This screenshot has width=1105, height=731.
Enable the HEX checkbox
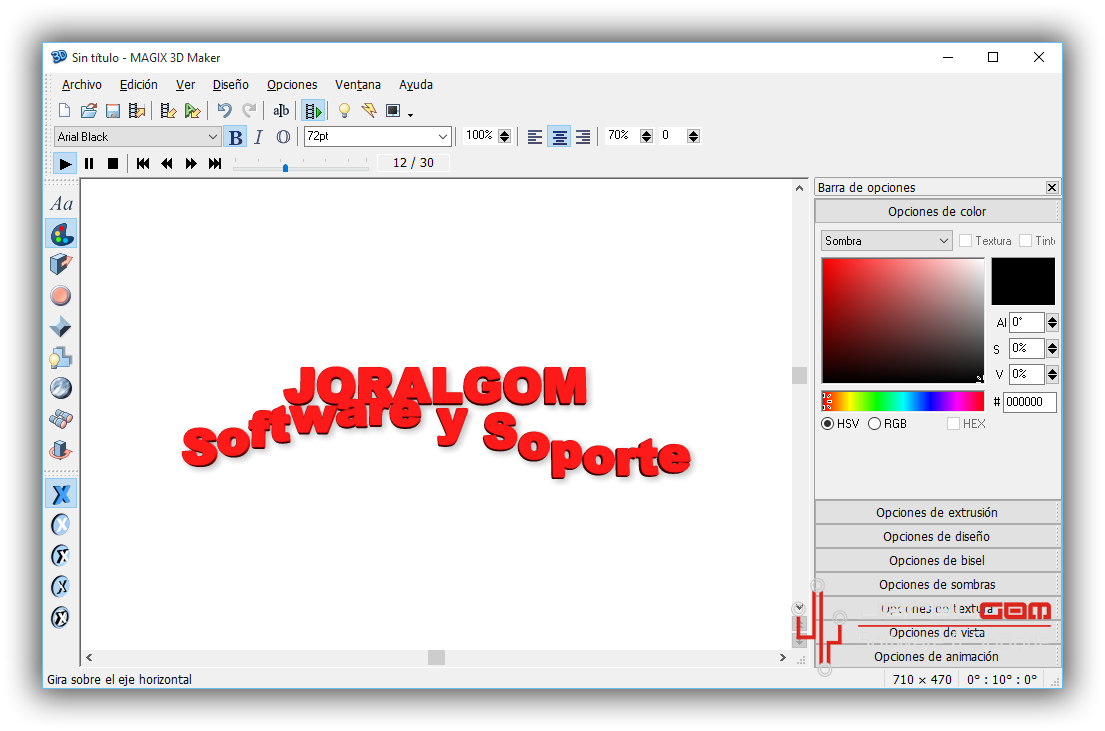953,424
